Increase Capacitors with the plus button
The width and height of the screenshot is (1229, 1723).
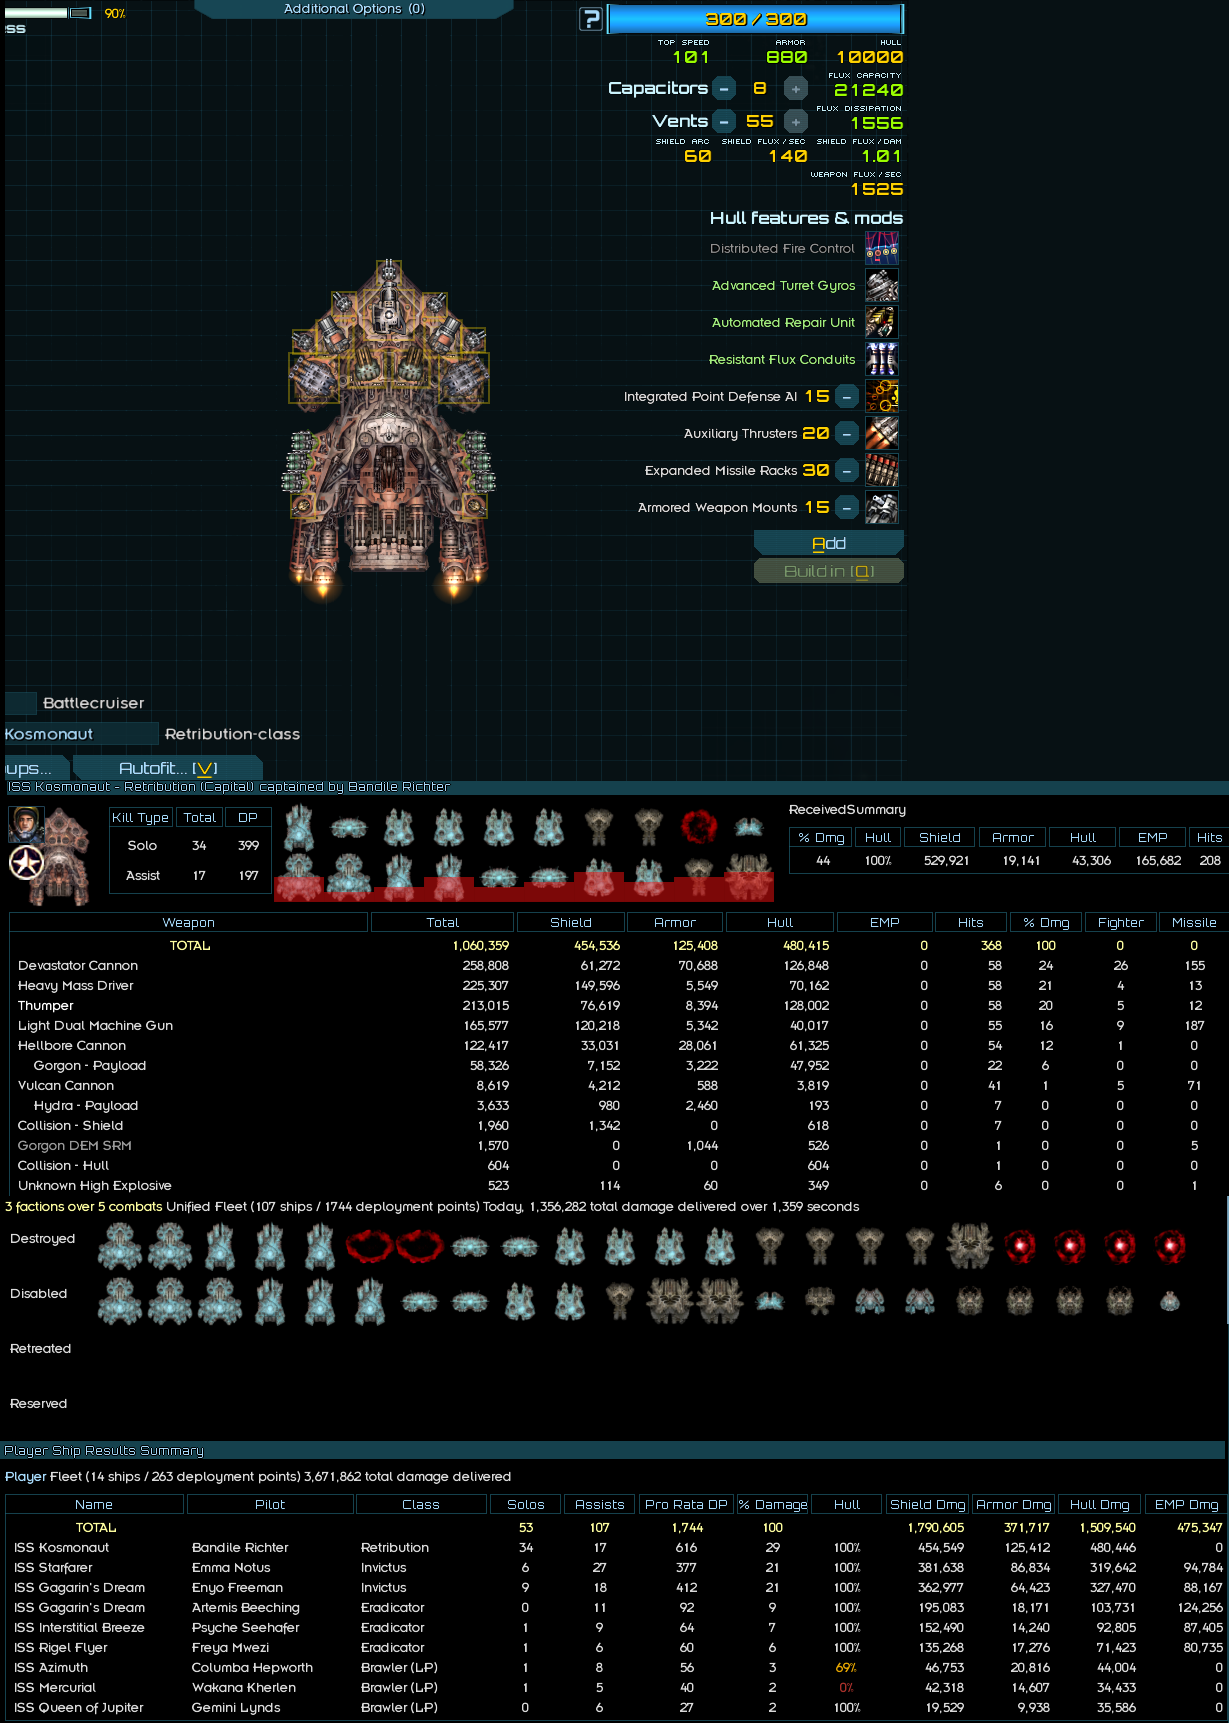(x=796, y=89)
